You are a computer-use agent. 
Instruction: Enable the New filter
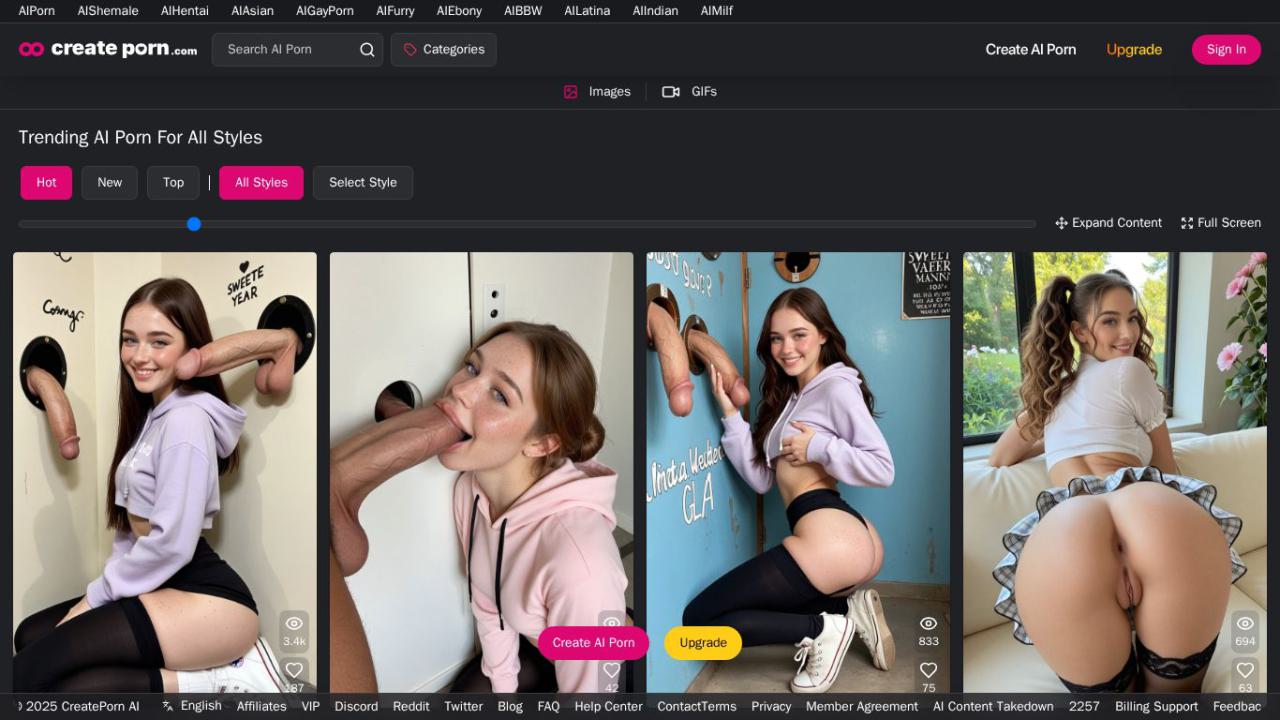point(109,182)
